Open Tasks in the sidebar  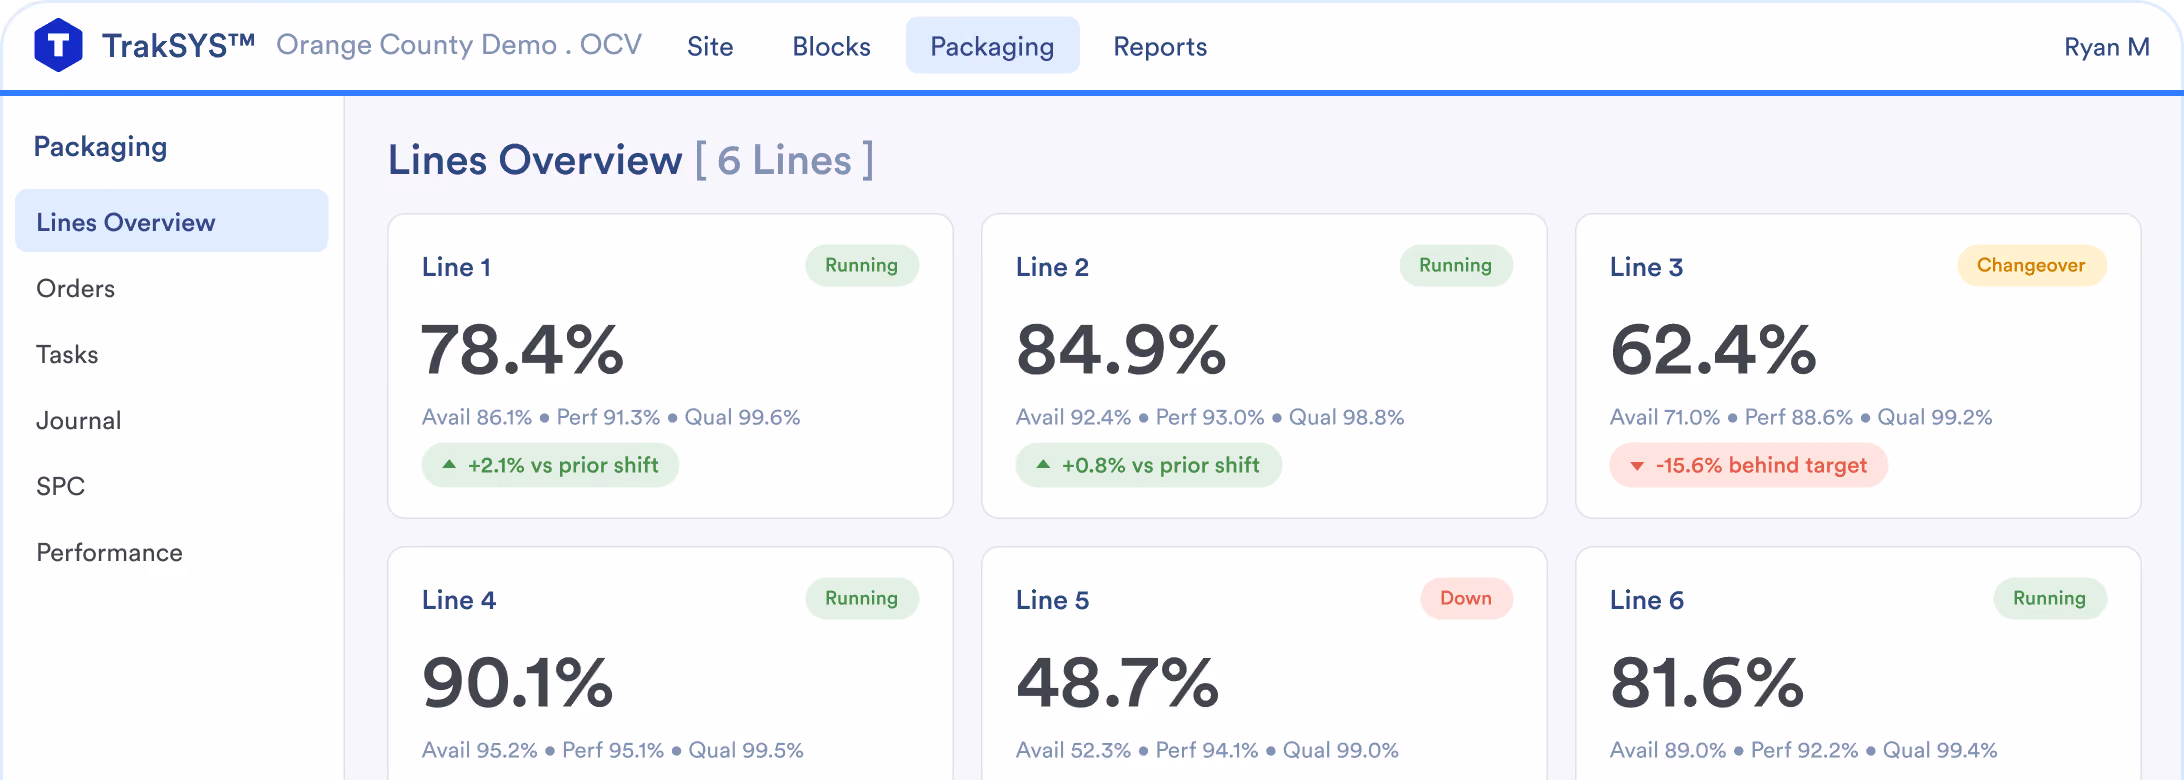click(67, 354)
